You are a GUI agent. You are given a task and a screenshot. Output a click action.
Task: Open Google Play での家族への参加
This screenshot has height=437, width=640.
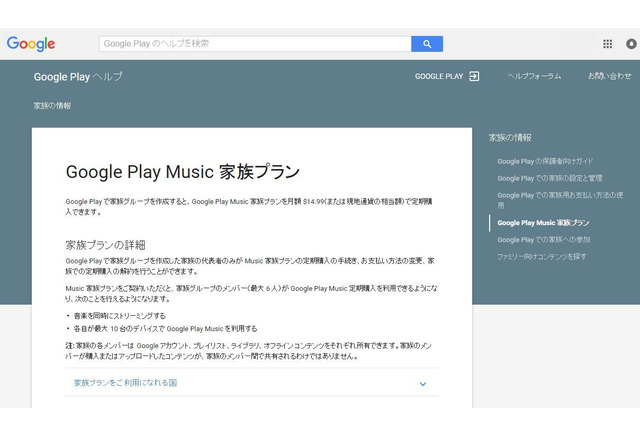pyautogui.click(x=543, y=240)
